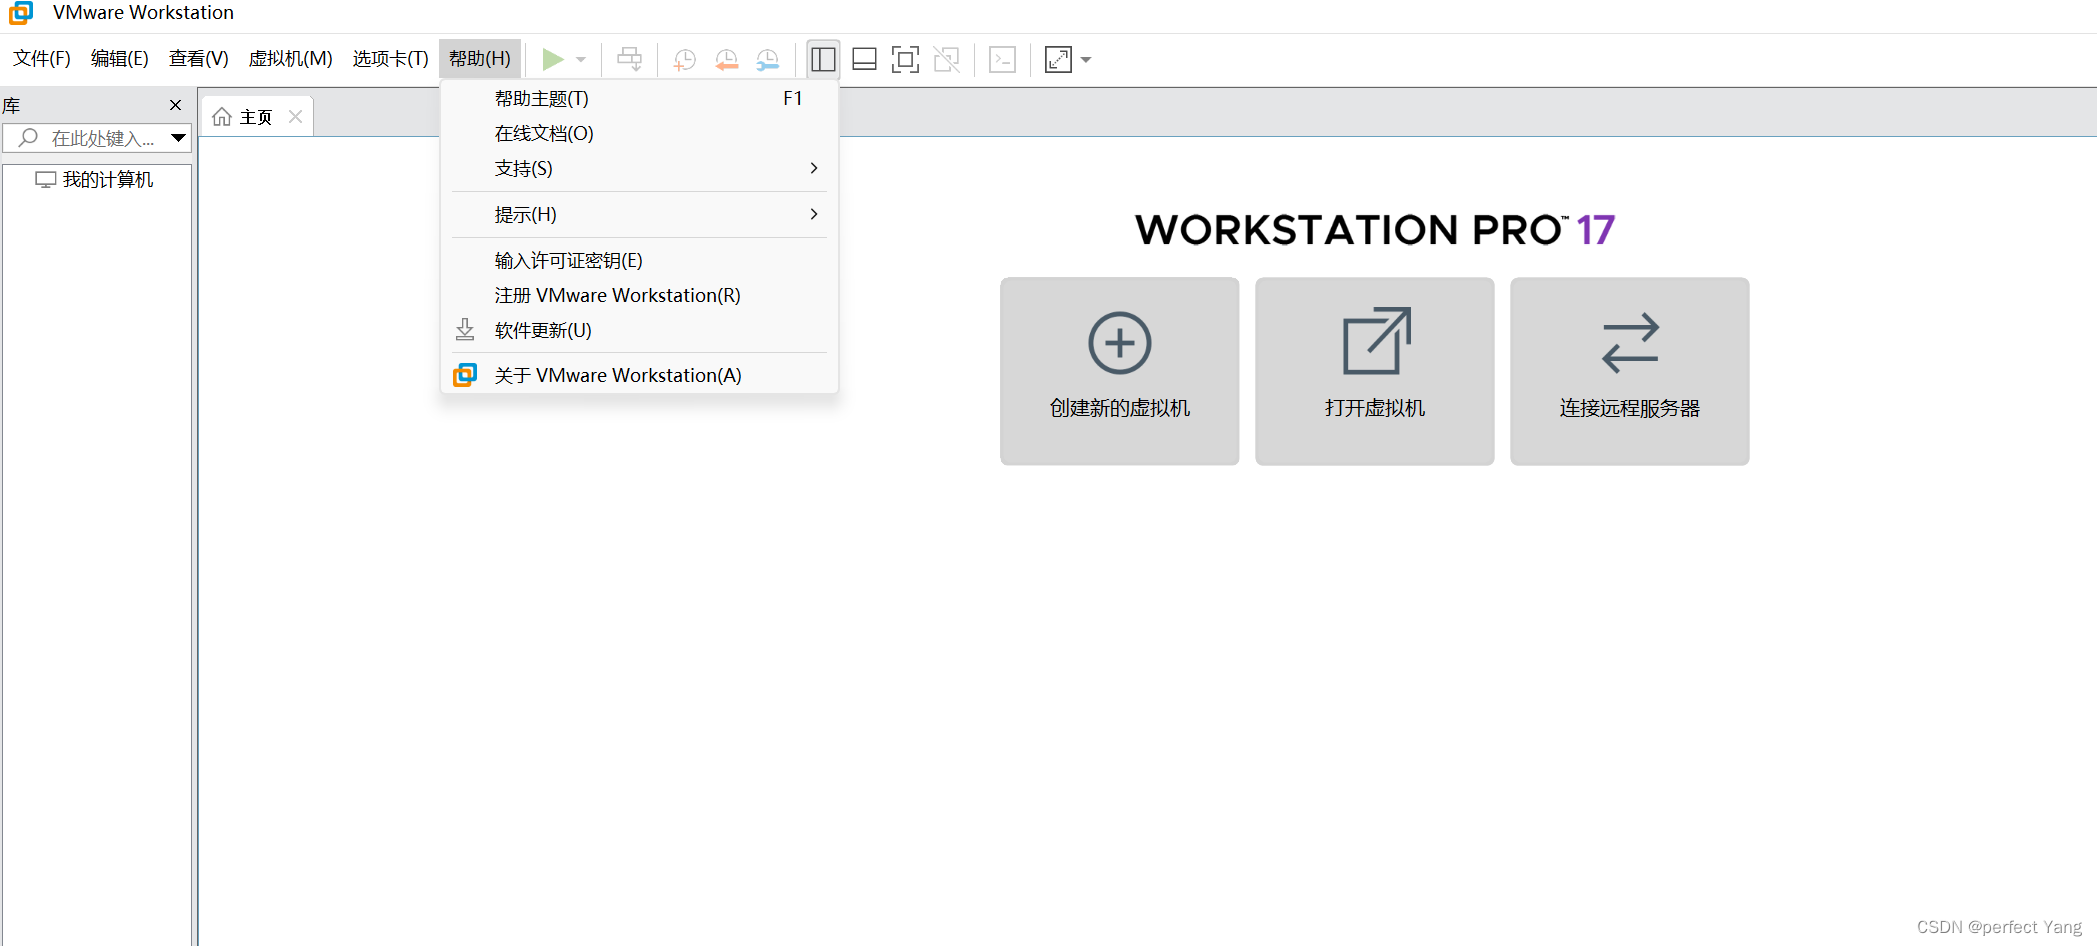Click 连接远程服务器 tile
This screenshot has height=946, width=2097.
pyautogui.click(x=1630, y=371)
